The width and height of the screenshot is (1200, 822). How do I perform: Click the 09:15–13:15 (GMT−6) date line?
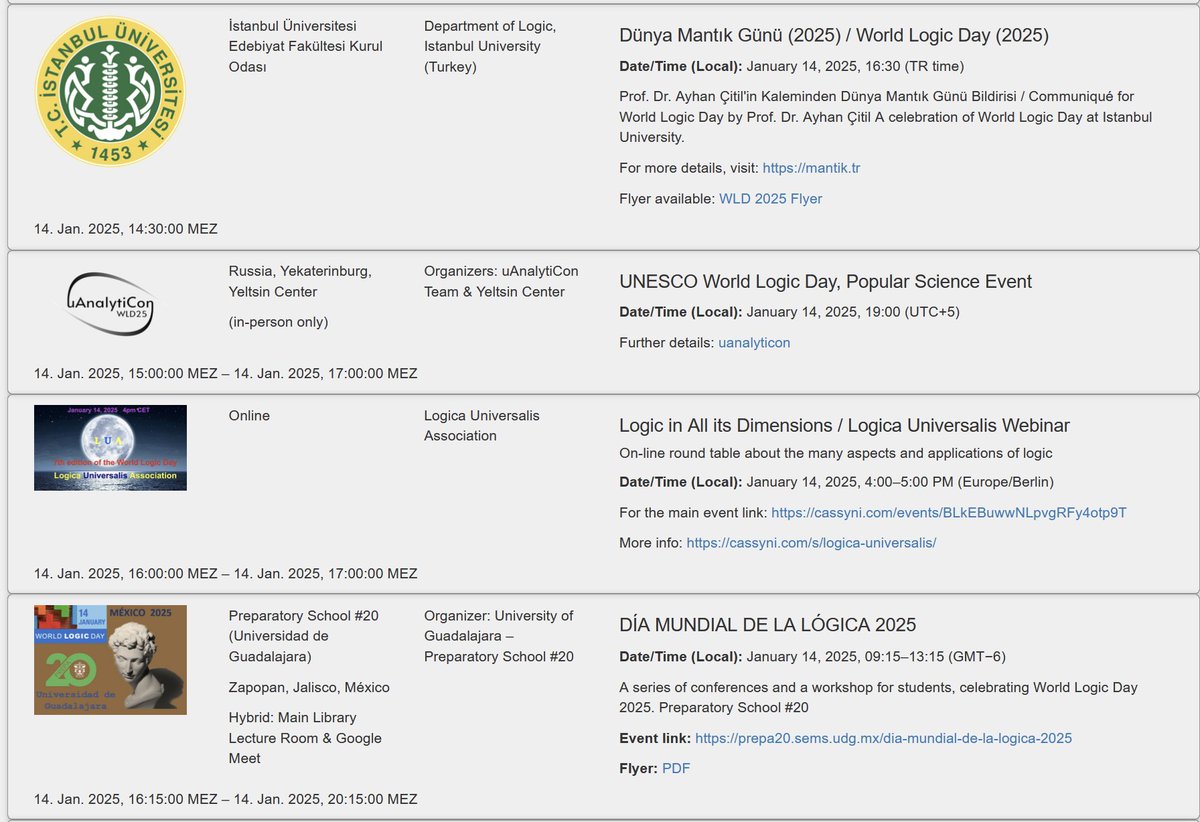point(812,657)
